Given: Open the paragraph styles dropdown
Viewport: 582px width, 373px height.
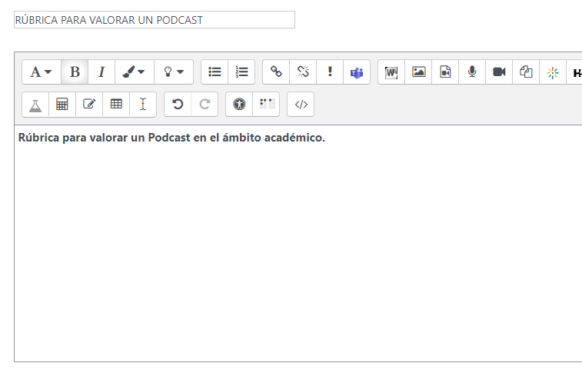Looking at the screenshot, I should tap(41, 72).
